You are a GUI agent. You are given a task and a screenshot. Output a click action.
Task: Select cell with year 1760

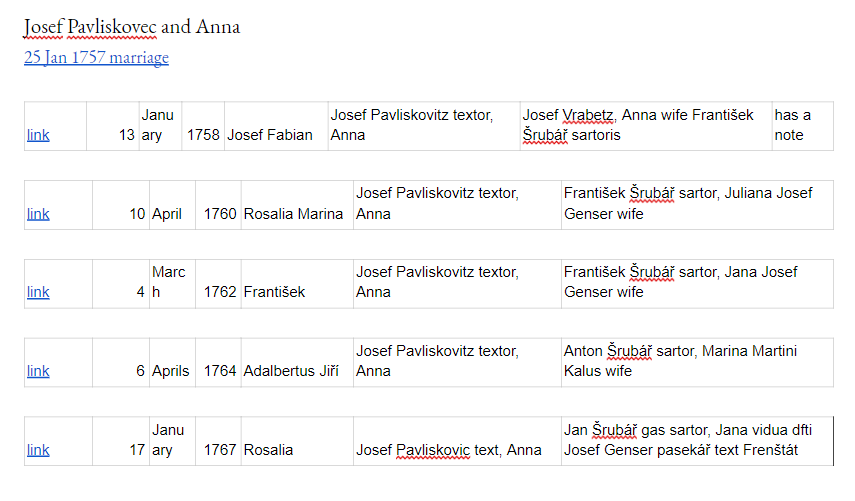pyautogui.click(x=218, y=205)
